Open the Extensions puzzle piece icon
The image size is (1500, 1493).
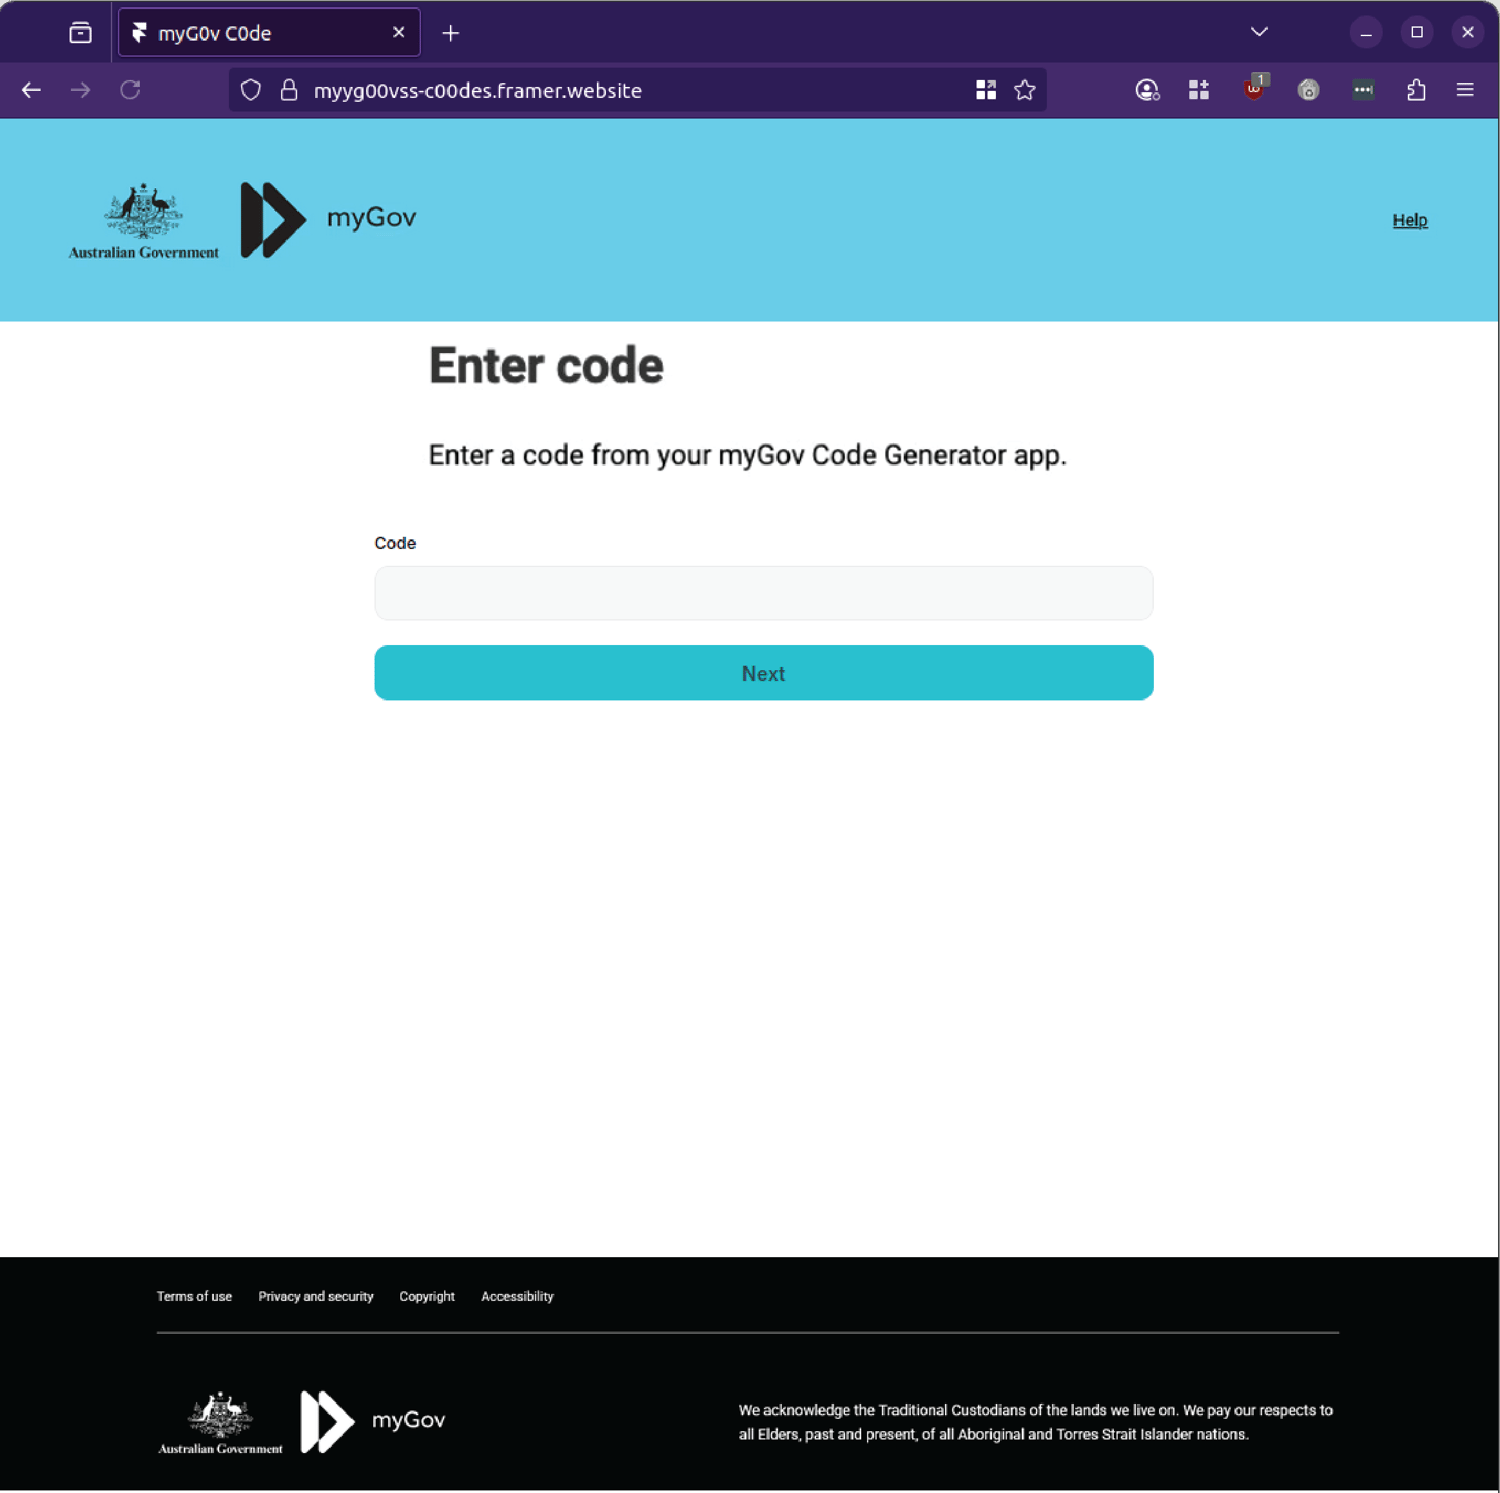coord(1416,90)
